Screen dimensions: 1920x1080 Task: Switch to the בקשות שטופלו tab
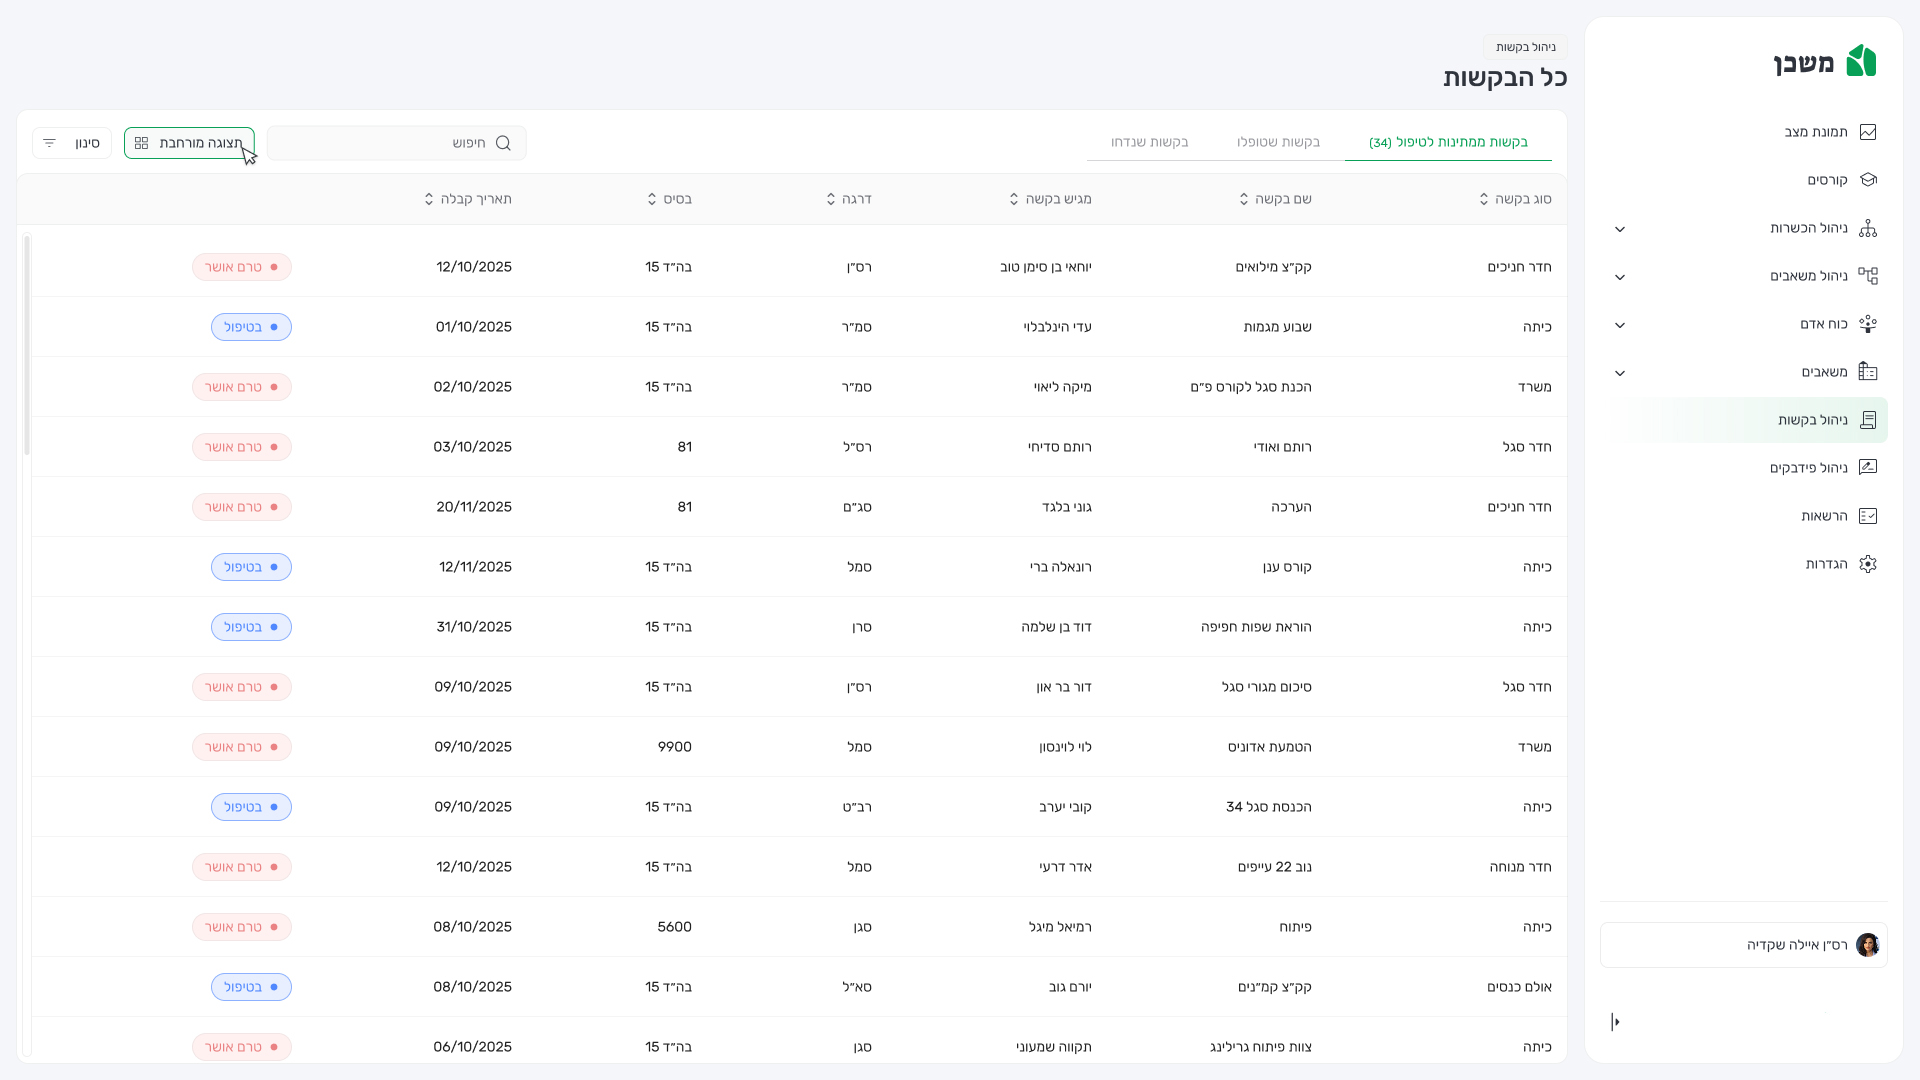click(1278, 142)
